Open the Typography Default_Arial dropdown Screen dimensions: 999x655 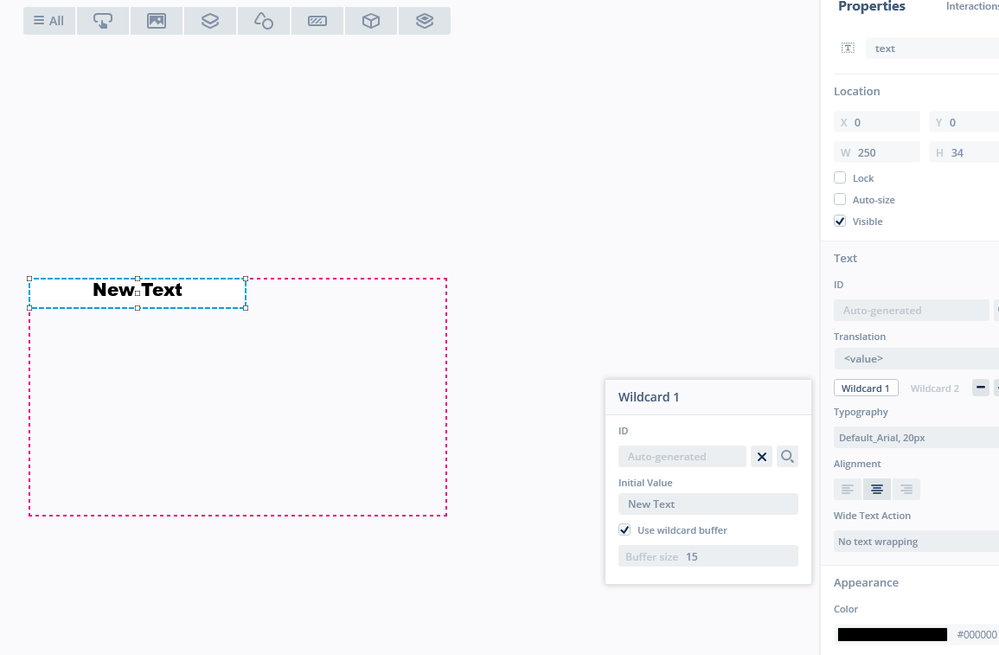pos(916,438)
